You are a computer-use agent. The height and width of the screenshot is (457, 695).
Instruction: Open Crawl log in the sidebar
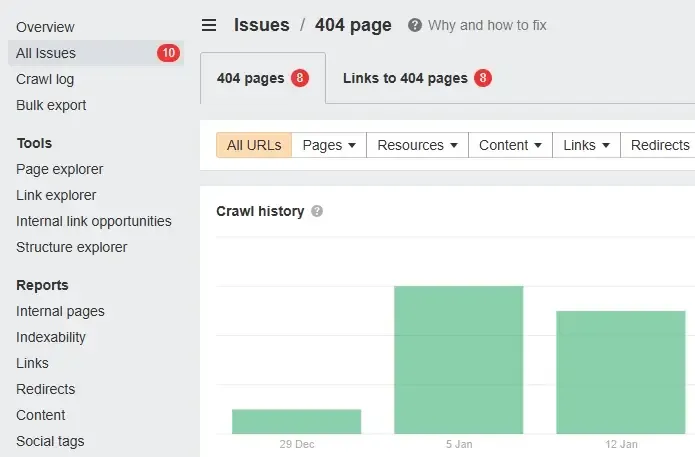(x=45, y=79)
